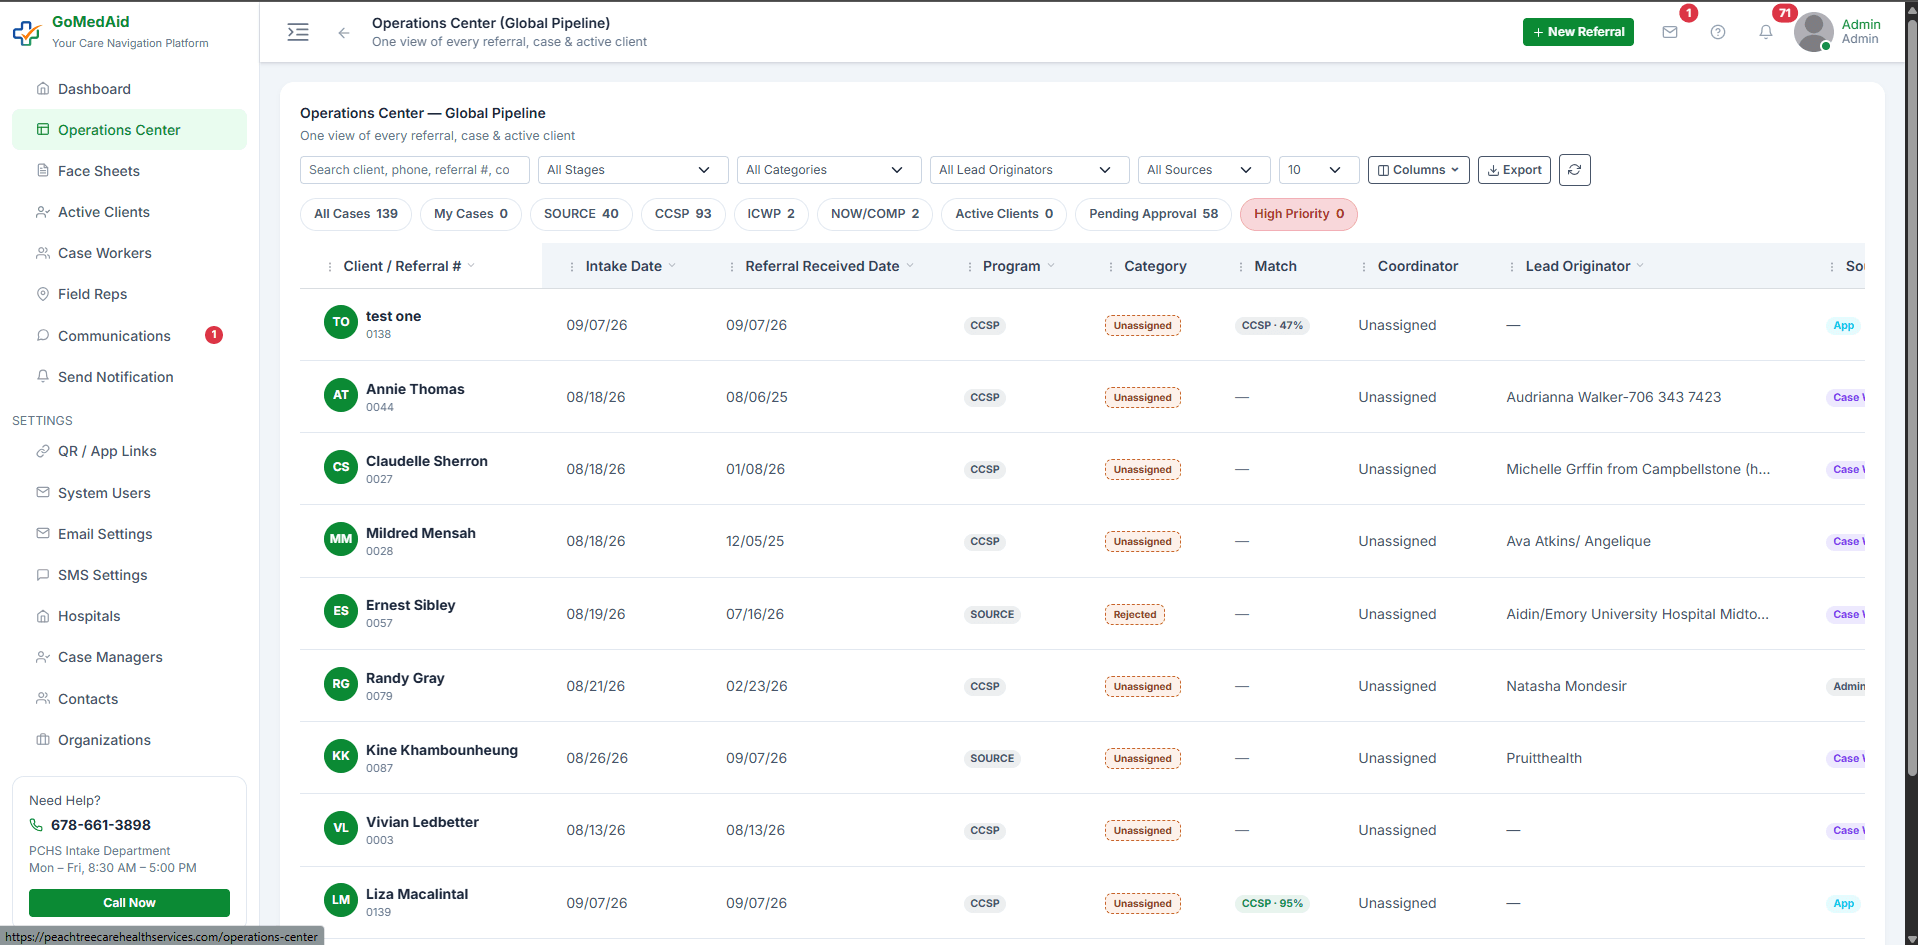The image size is (1918, 945).
Task: Select the CCSP 93 filter tab
Action: click(x=683, y=214)
